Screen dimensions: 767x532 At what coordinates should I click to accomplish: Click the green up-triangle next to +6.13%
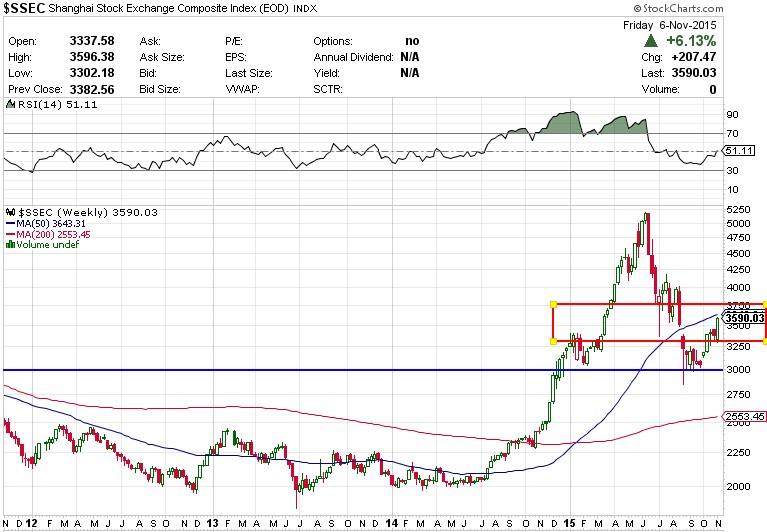coord(651,41)
